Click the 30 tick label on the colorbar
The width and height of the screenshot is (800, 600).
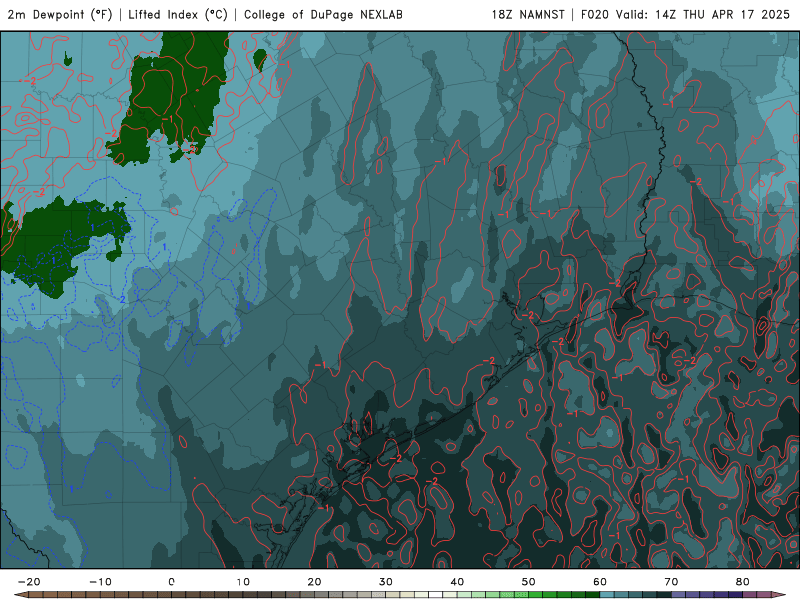[x=386, y=582]
